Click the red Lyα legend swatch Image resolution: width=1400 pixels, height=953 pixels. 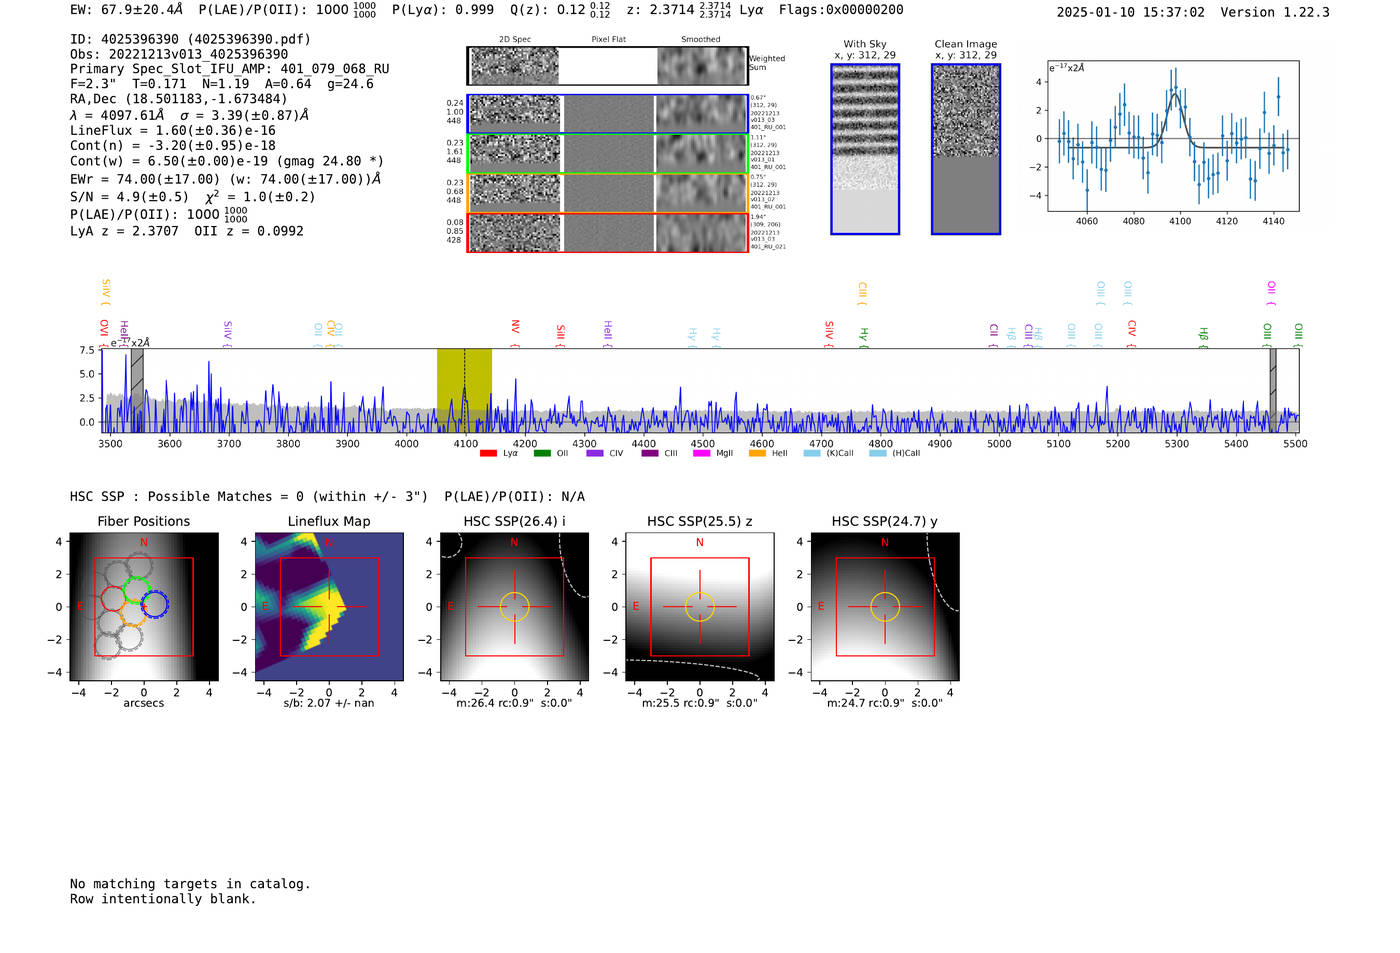click(488, 453)
